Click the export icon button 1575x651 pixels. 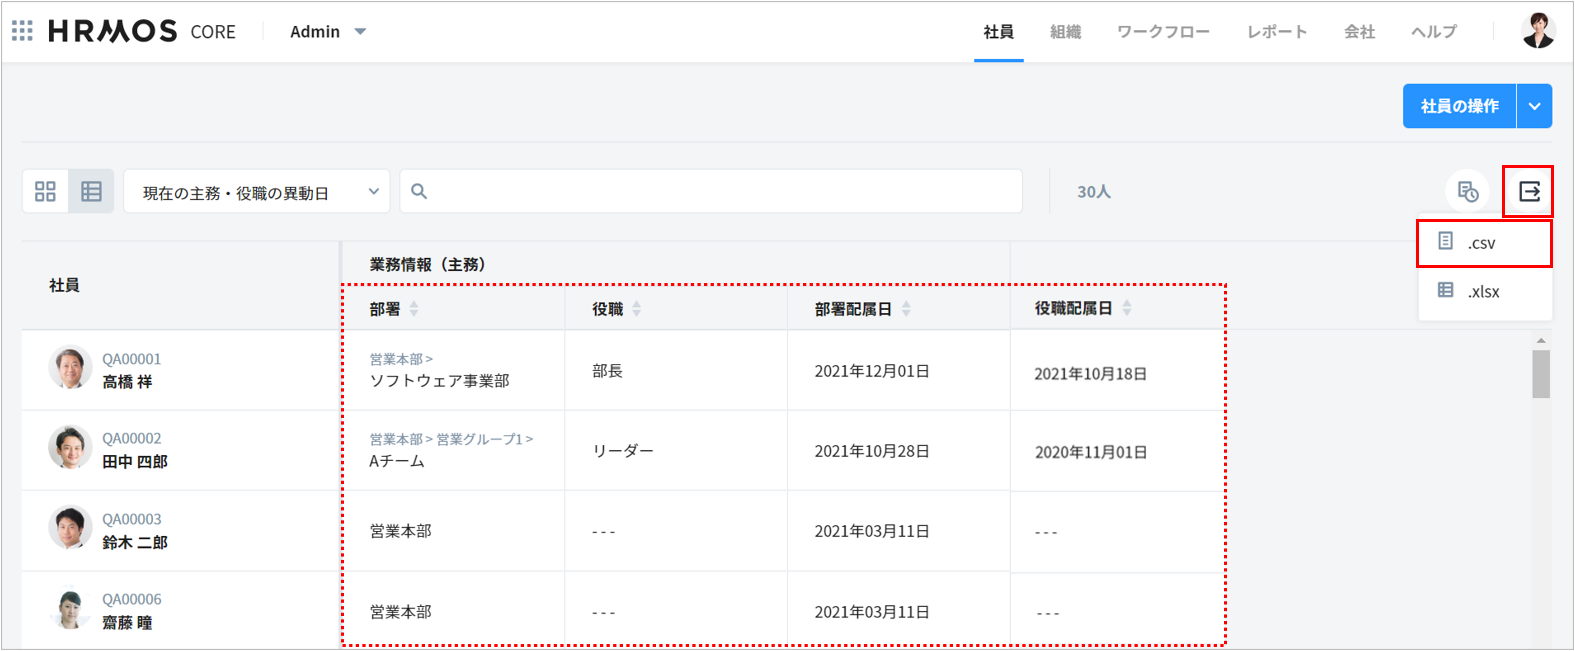coord(1529,191)
